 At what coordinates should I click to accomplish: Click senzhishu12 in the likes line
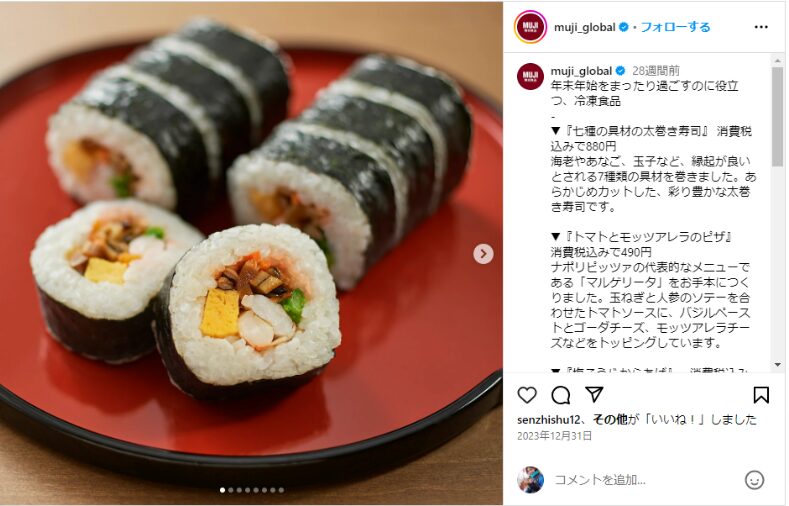549,419
